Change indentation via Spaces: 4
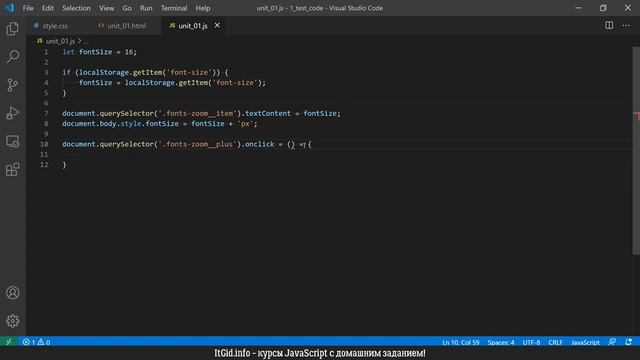640x360 pixels. pyautogui.click(x=501, y=342)
